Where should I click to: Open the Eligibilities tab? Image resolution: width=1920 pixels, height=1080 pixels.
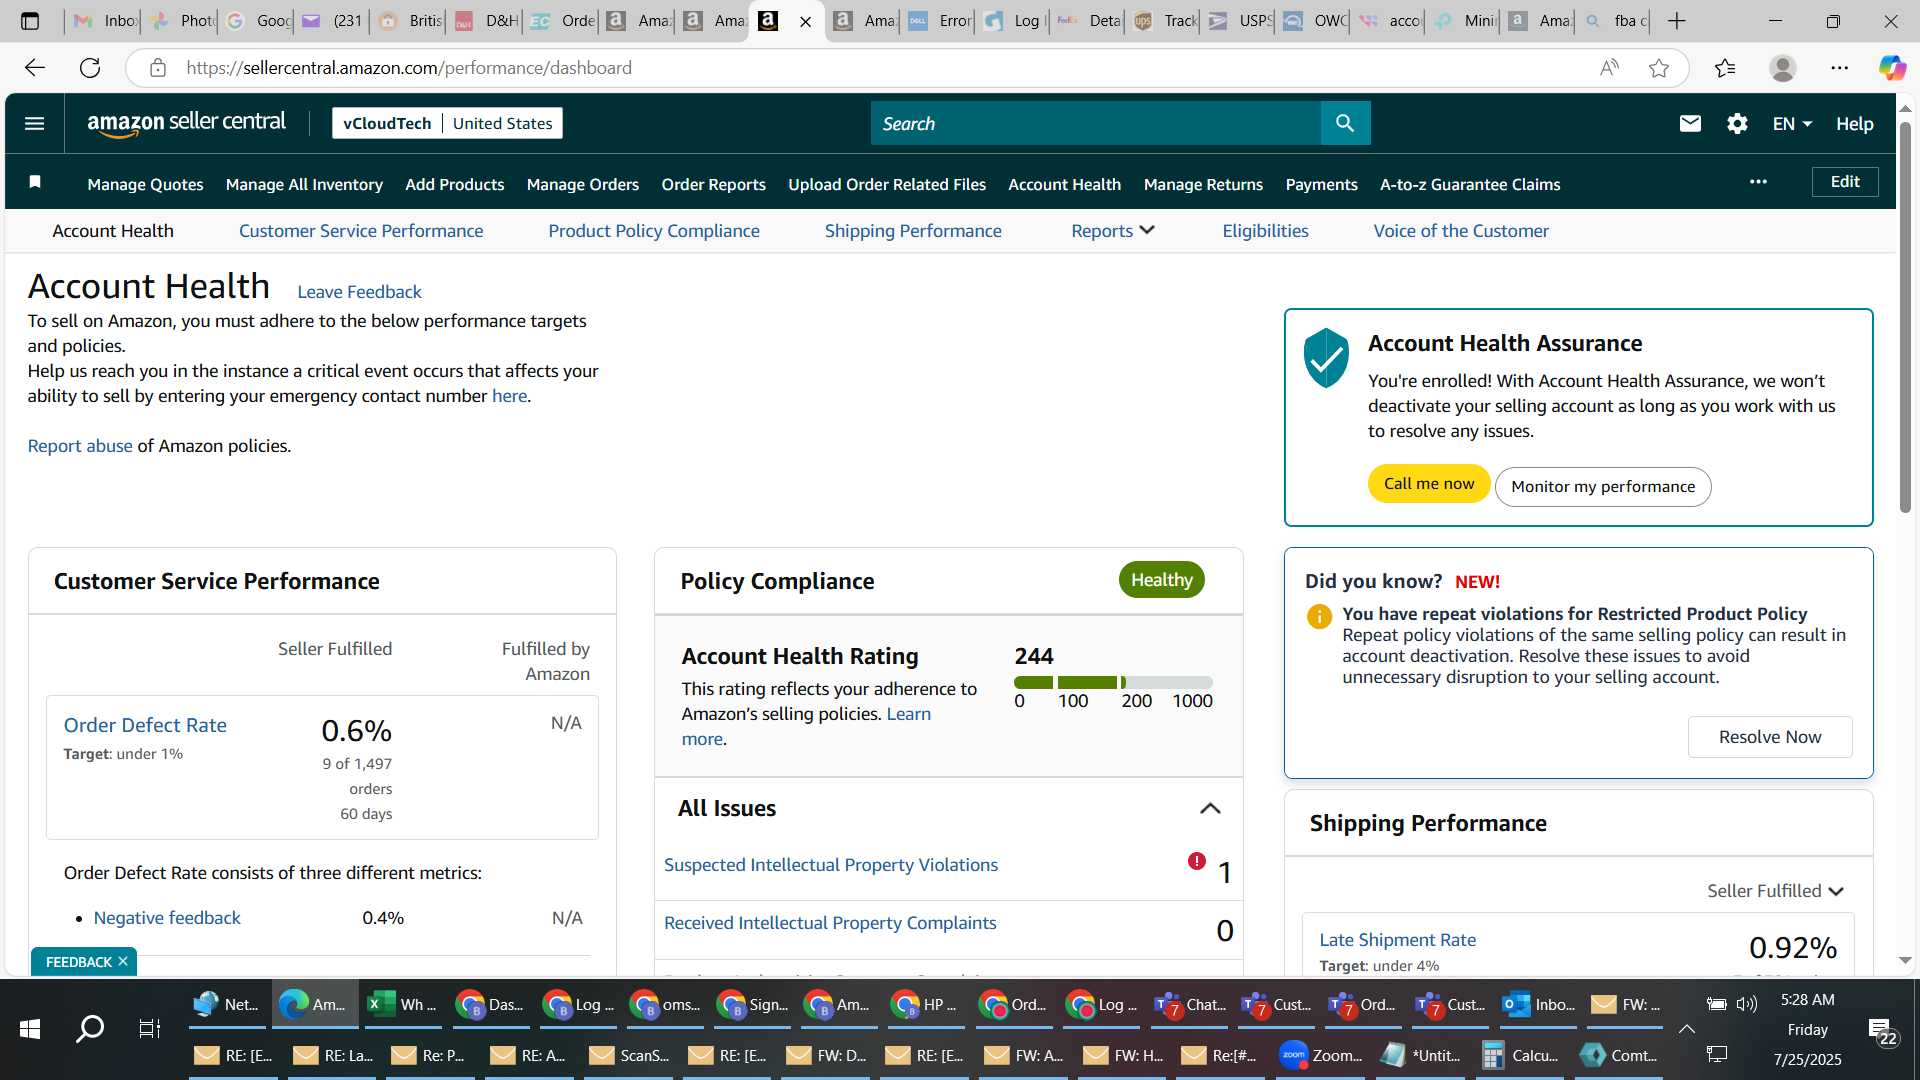1265,230
